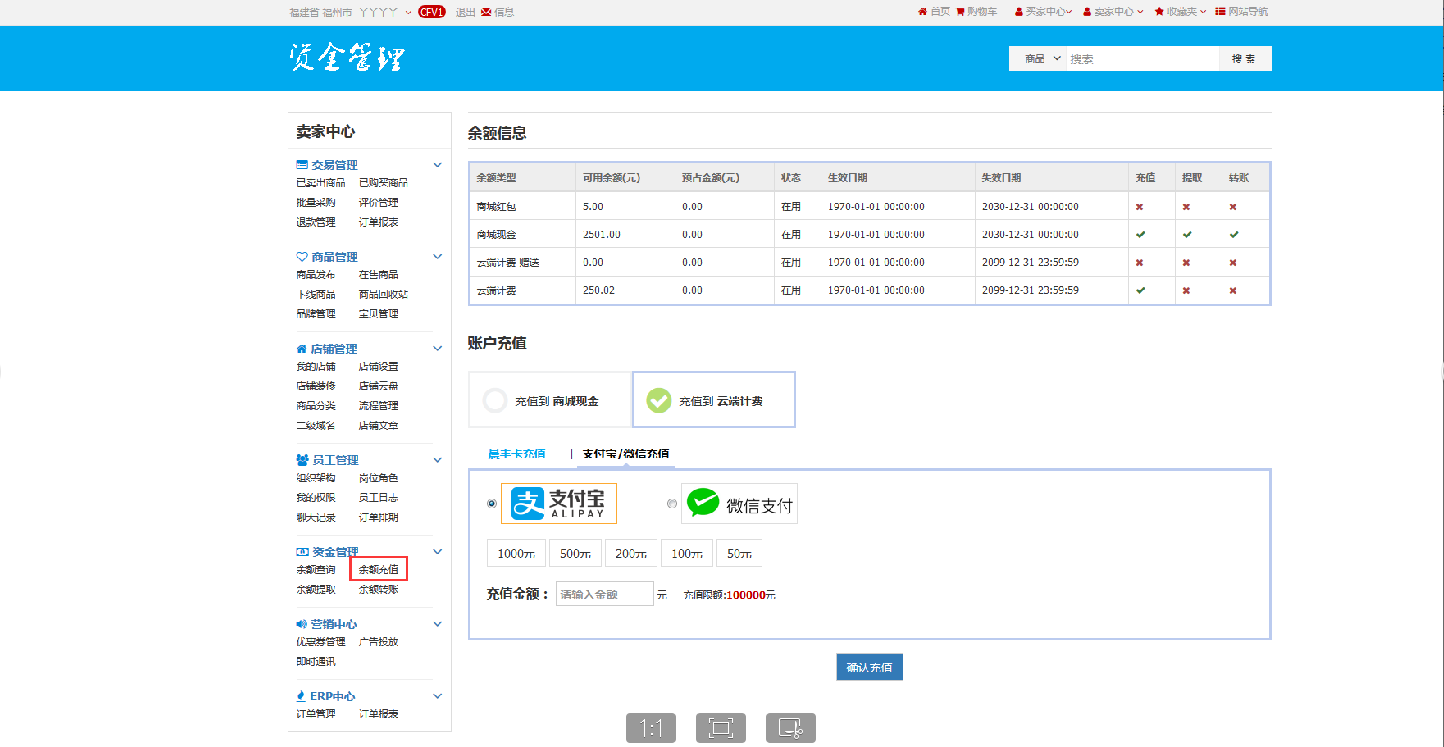Click the 退出 logout link

coord(465,12)
